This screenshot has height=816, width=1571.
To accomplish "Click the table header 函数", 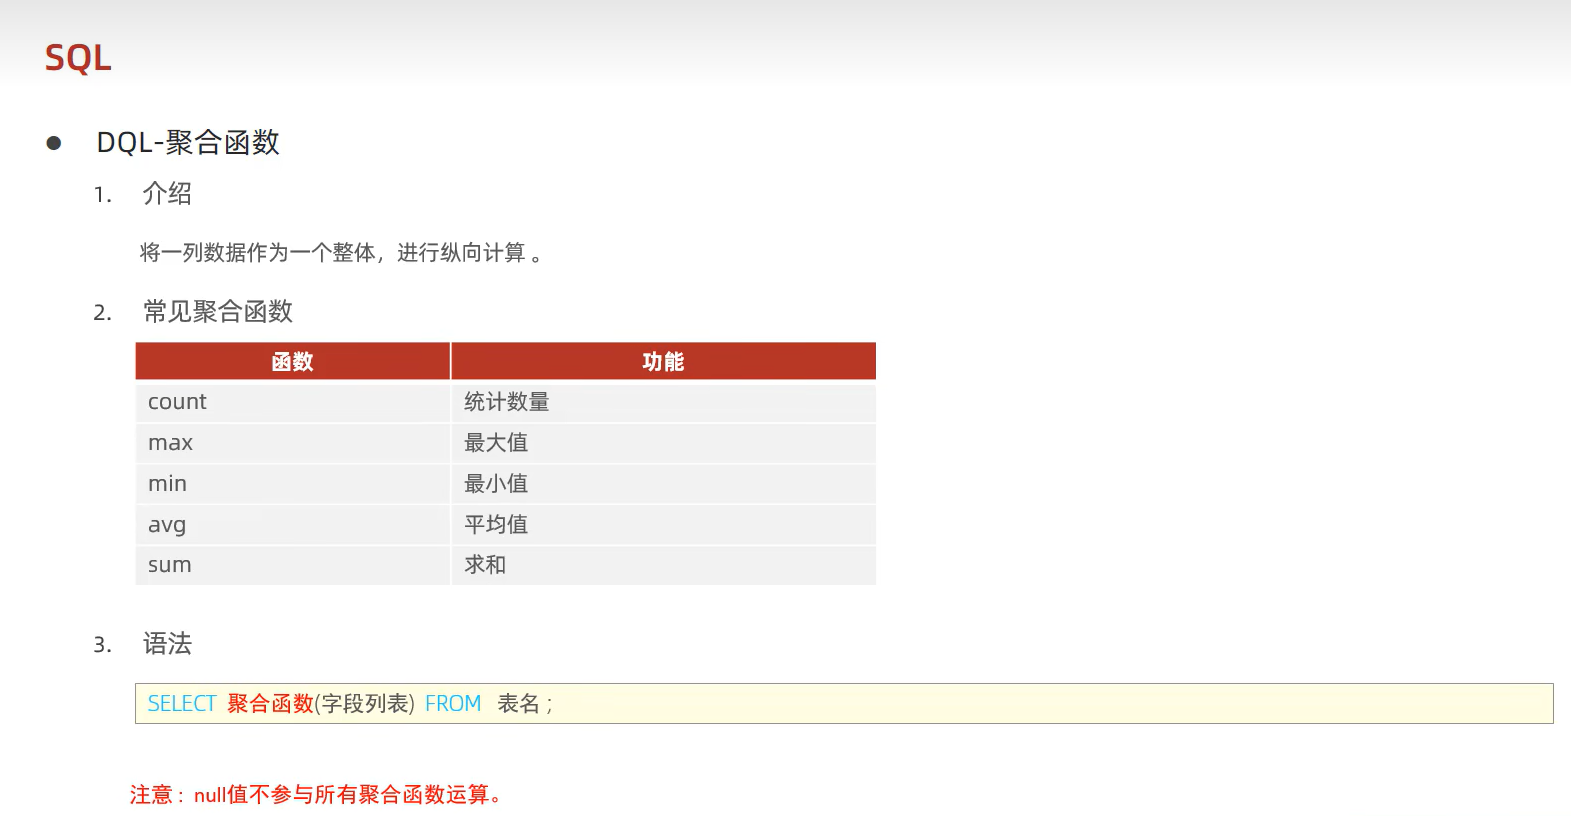I will 293,361.
